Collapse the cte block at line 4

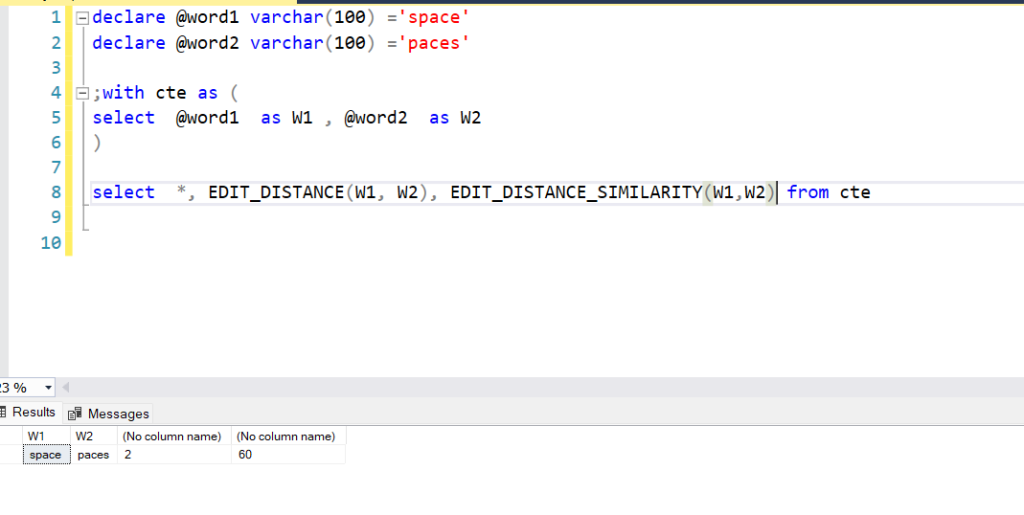[x=82, y=93]
